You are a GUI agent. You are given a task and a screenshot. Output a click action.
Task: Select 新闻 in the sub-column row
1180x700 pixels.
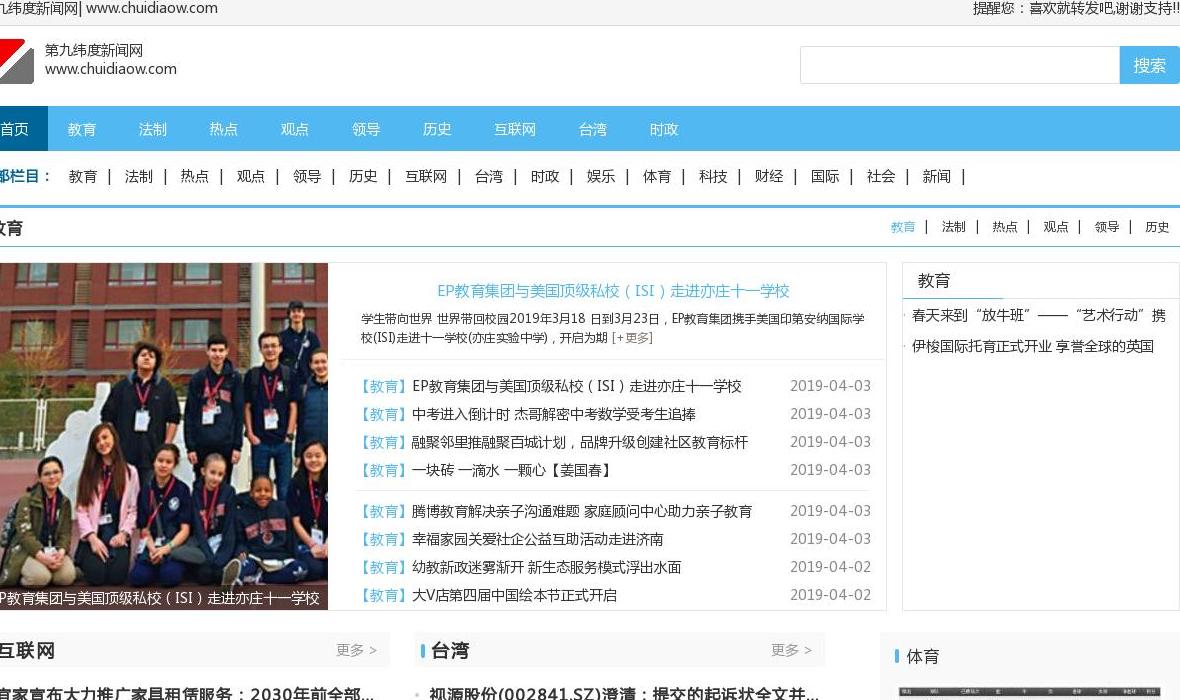point(936,176)
